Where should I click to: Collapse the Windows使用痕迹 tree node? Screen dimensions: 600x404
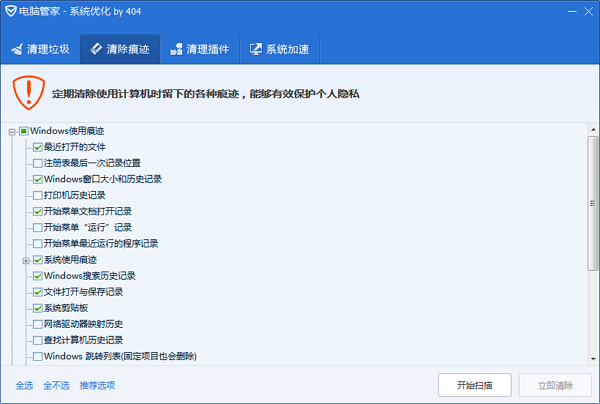click(x=12, y=132)
